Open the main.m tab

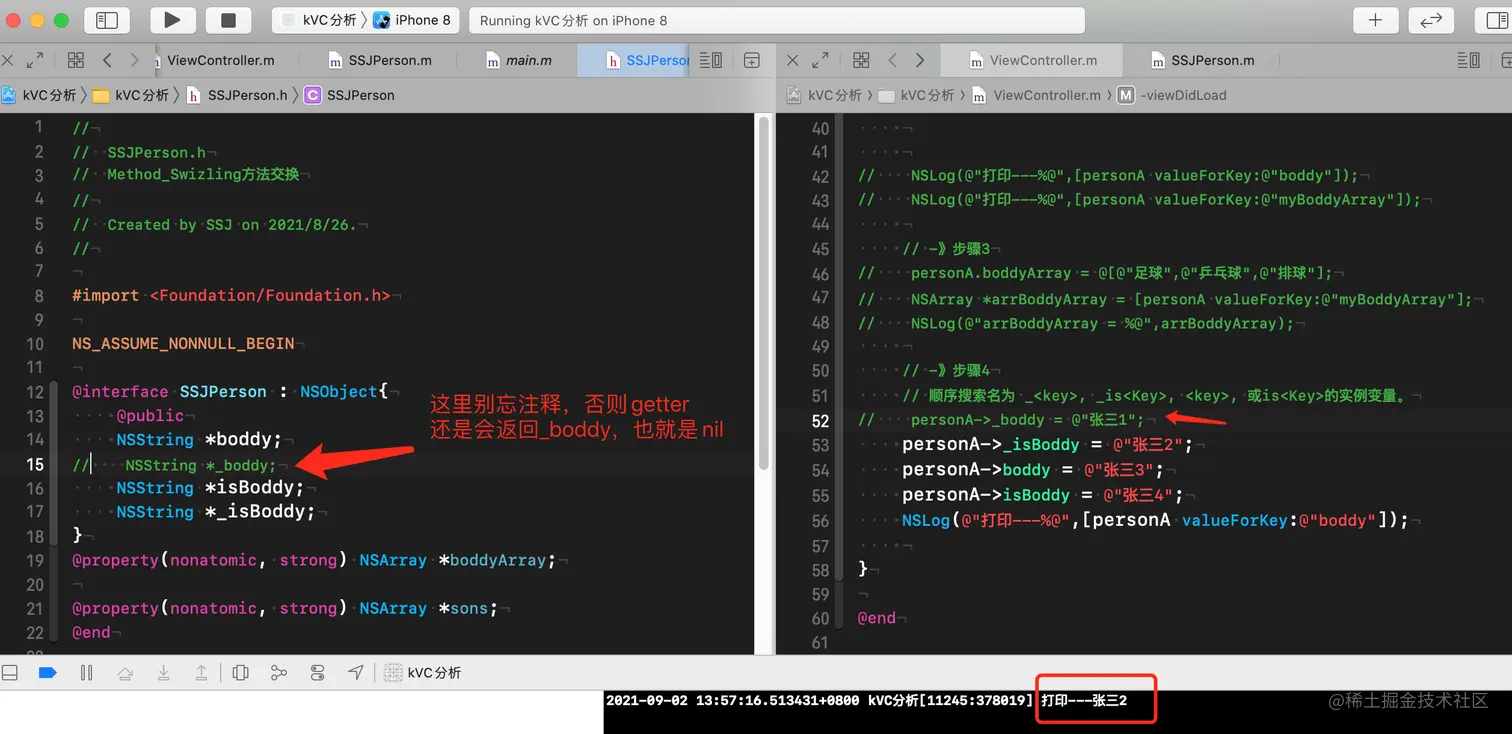(x=518, y=60)
